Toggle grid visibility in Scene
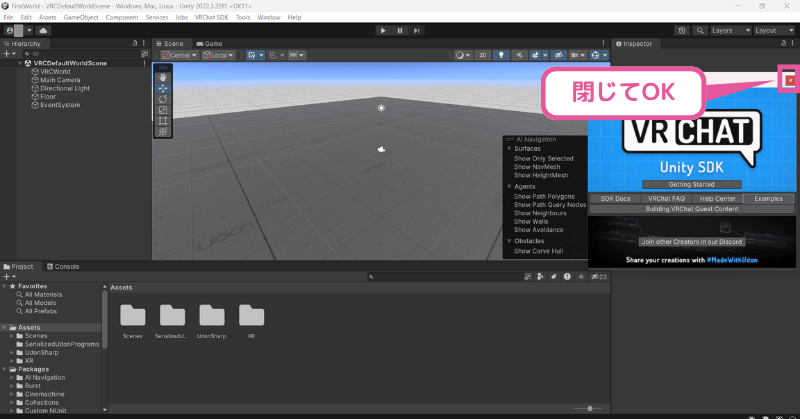The height and width of the screenshot is (419, 800). click(x=252, y=55)
